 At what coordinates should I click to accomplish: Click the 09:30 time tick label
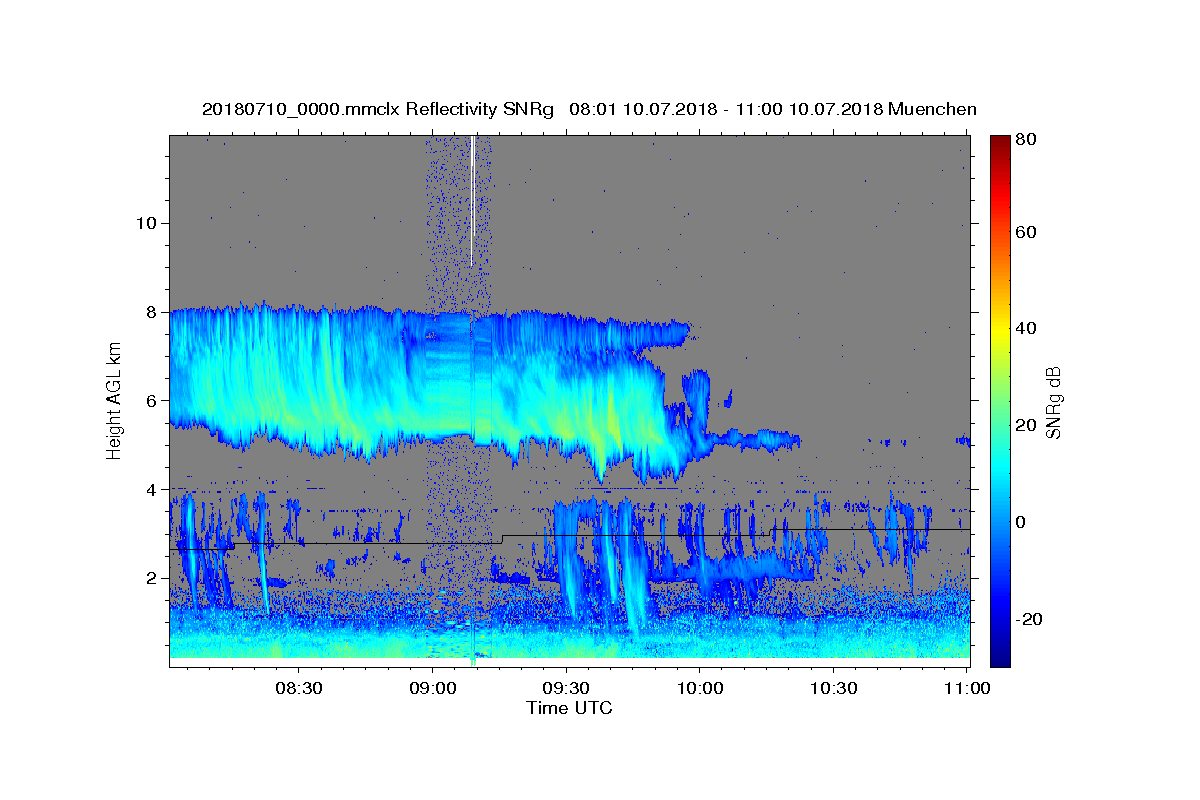(566, 689)
